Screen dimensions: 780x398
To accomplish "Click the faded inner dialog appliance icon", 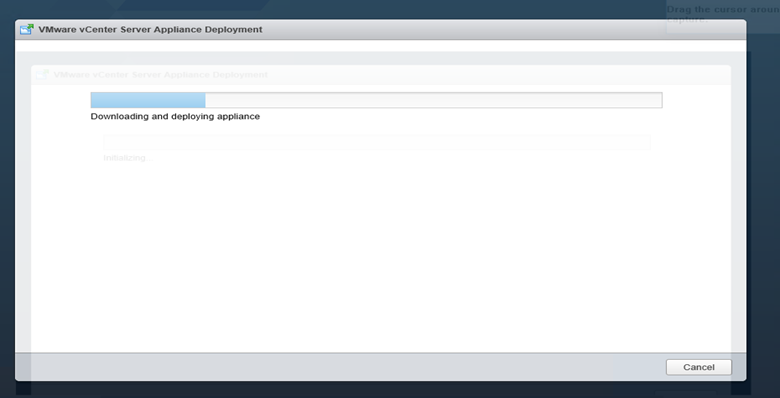I will coord(42,75).
